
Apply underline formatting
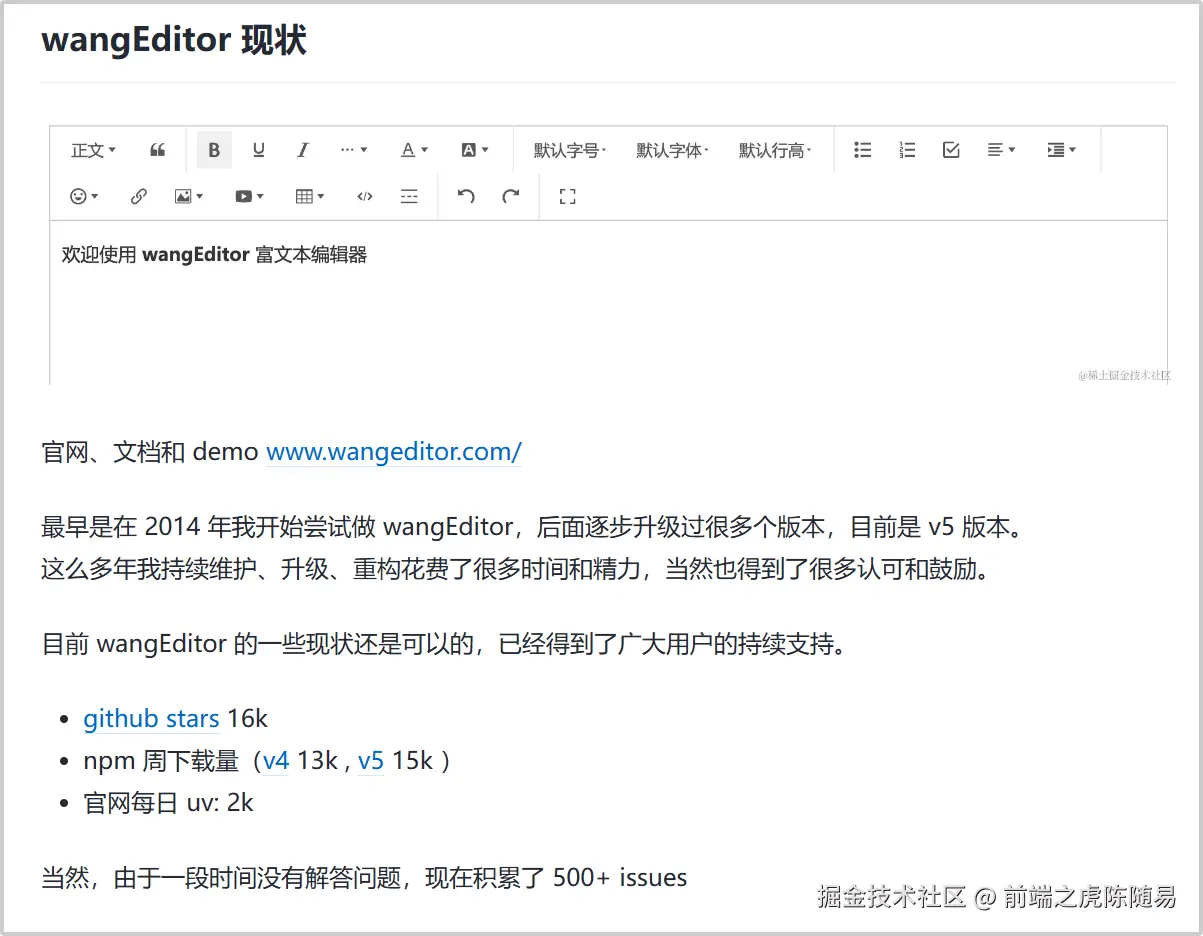[258, 149]
